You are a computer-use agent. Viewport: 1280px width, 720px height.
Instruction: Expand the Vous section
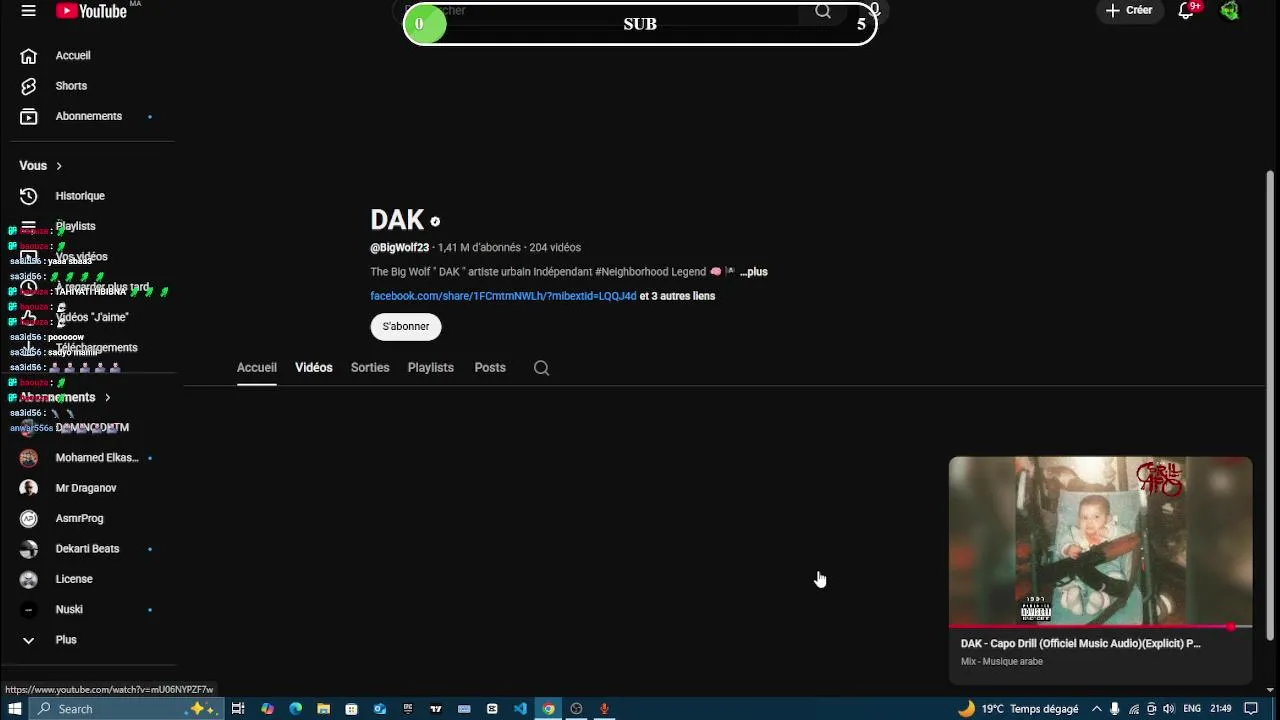(41, 166)
